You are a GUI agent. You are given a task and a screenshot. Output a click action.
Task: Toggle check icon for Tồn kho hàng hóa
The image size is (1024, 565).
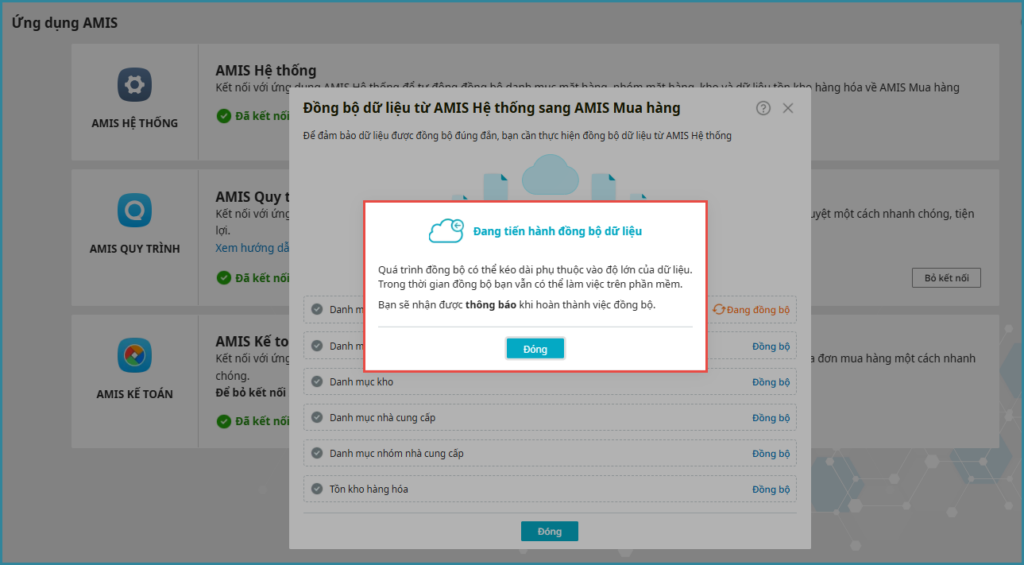317,489
